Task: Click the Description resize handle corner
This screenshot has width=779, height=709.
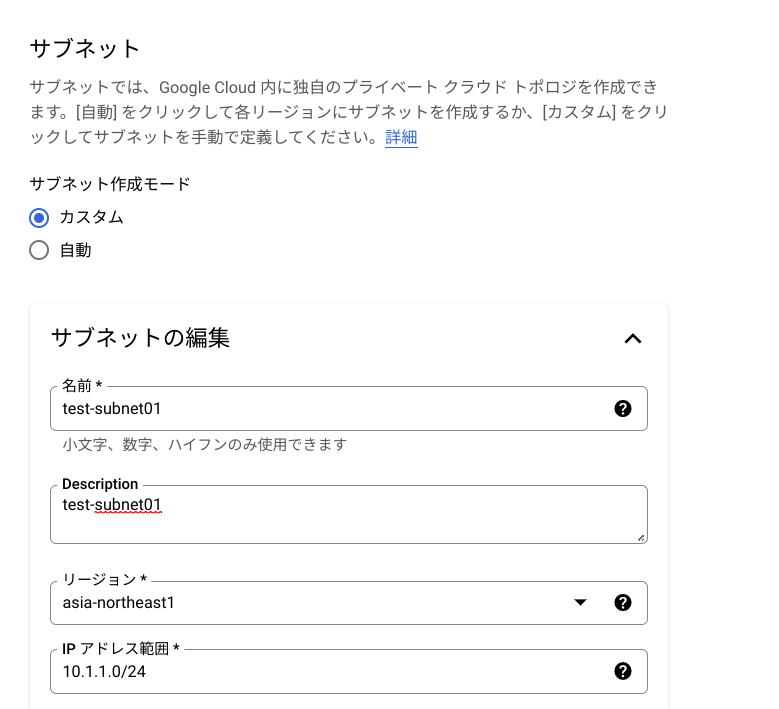Action: click(641, 538)
